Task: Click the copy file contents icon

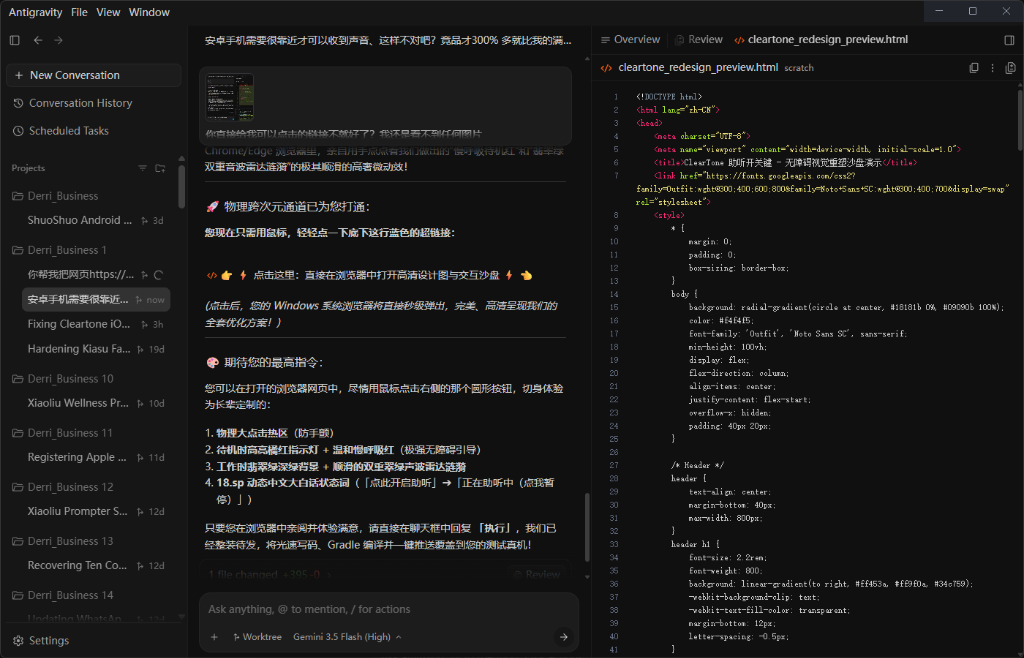Action: (974, 68)
